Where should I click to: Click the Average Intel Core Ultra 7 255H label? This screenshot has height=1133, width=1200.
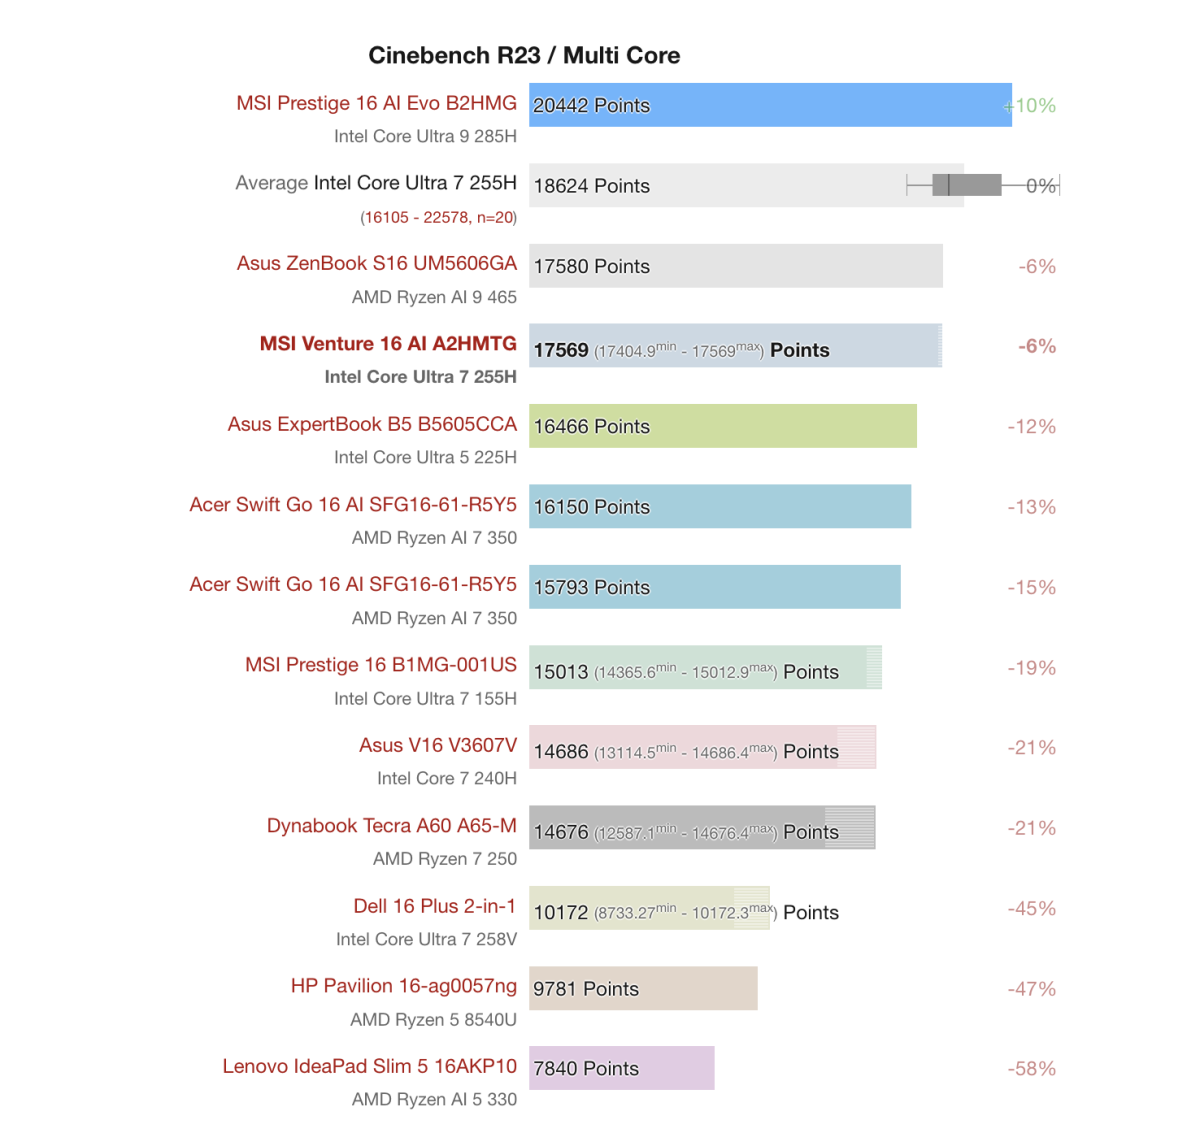pyautogui.click(x=376, y=183)
